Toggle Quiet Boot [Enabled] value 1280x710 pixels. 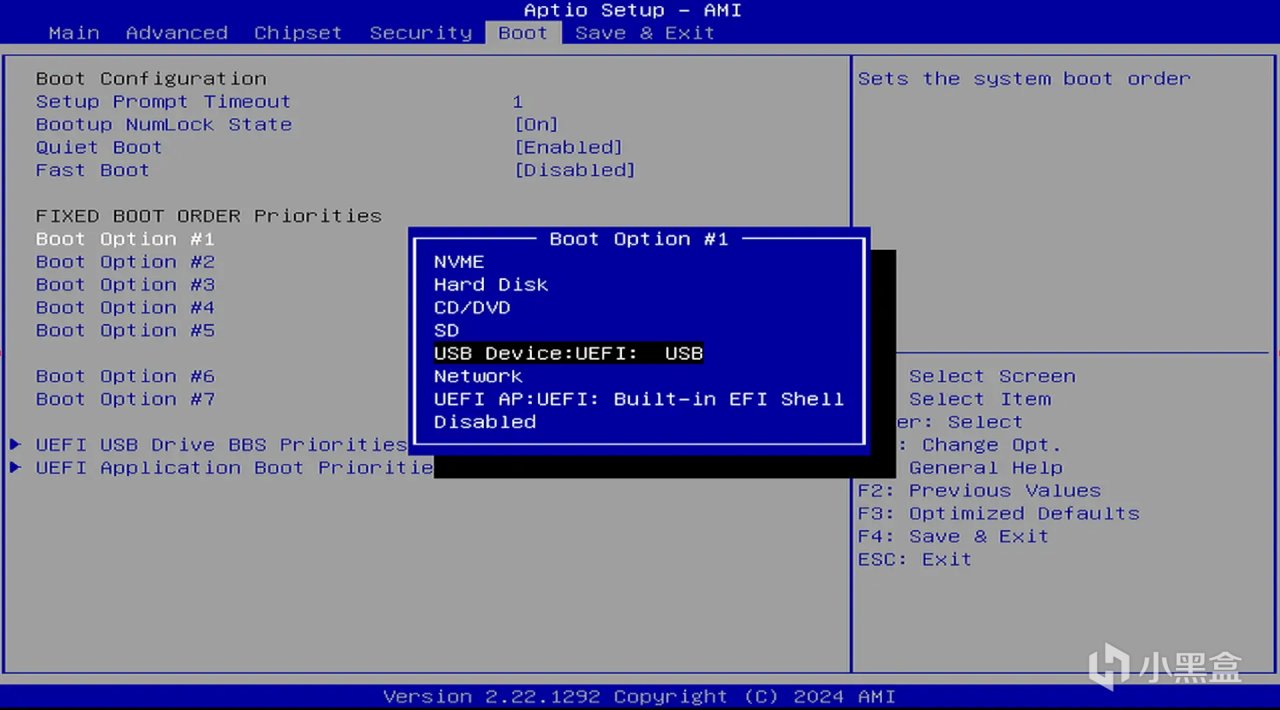coord(568,148)
